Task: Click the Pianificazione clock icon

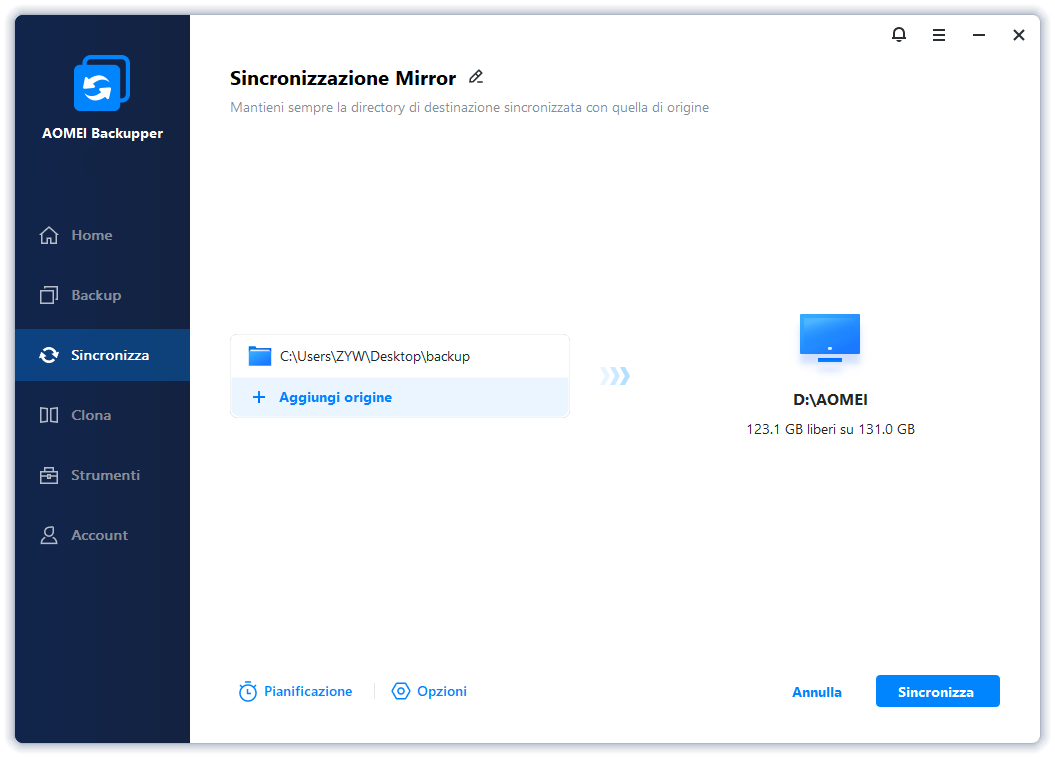Action: point(248,691)
